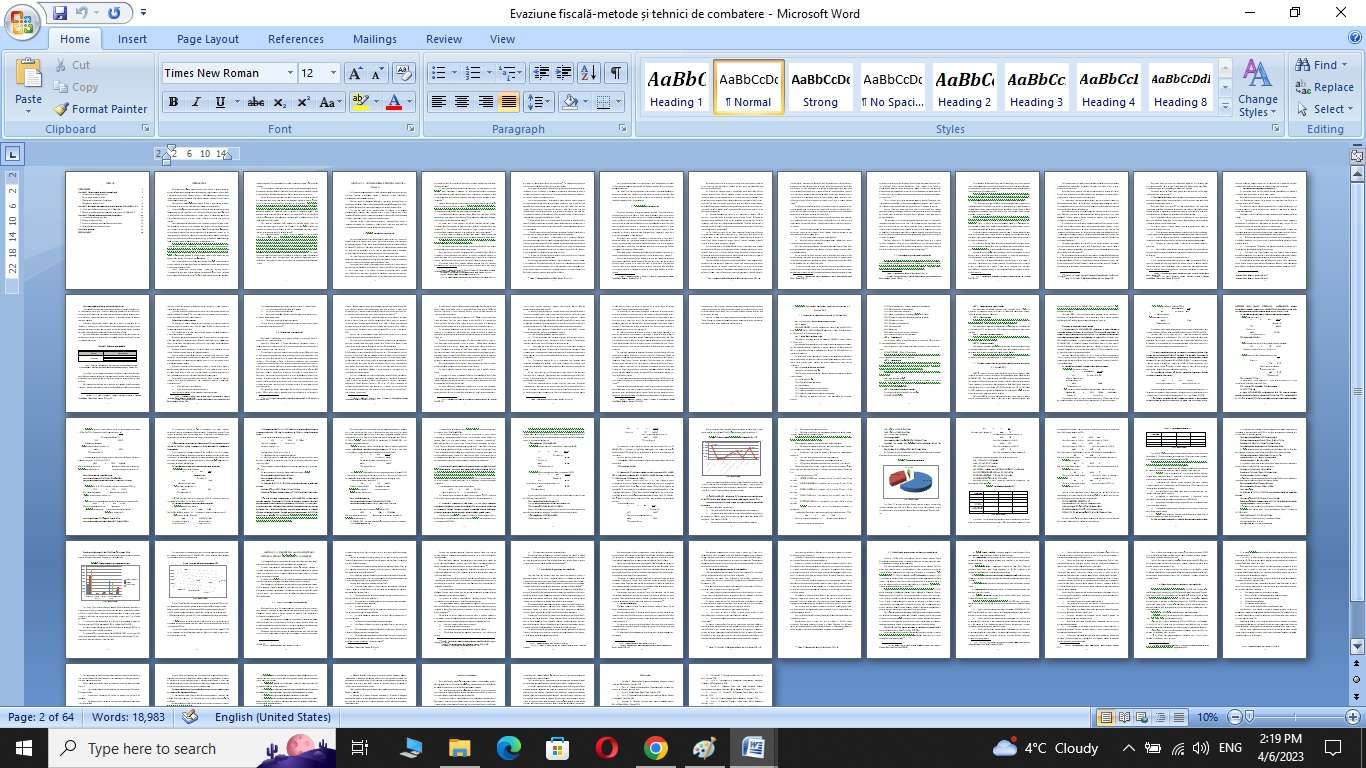This screenshot has width=1366, height=768.
Task: Switch to Review tab
Action: coord(444,39)
